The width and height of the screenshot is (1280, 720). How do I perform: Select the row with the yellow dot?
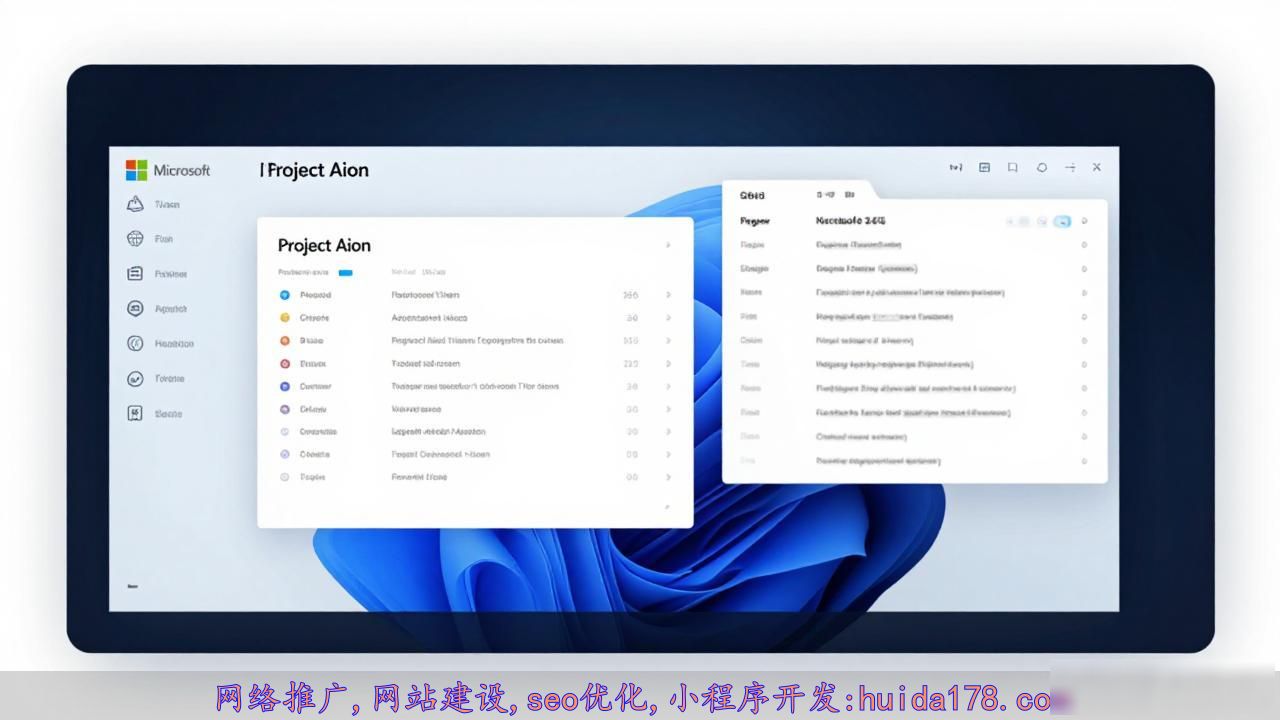[475, 318]
